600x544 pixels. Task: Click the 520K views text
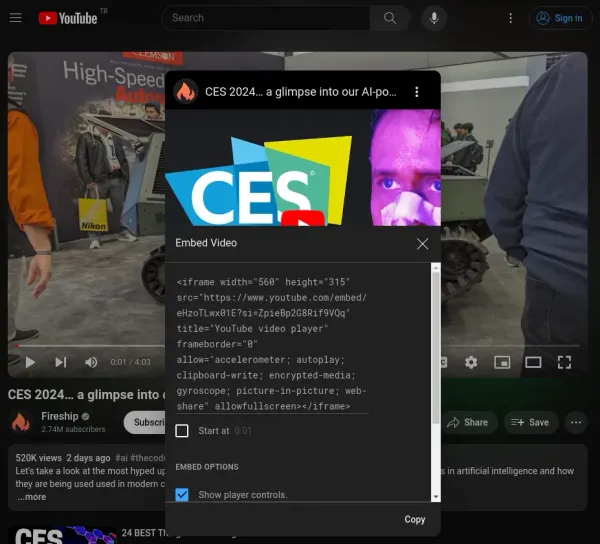click(x=38, y=458)
